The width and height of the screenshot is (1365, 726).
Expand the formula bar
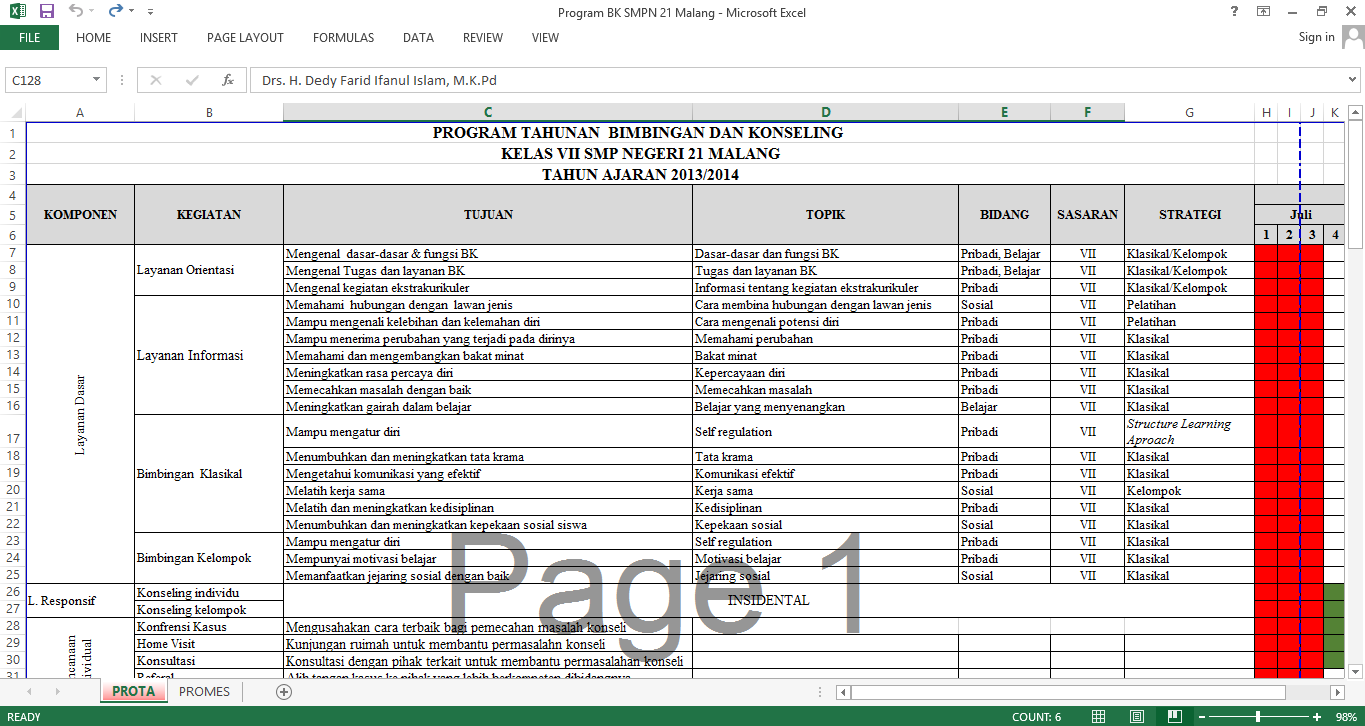pos(1354,80)
